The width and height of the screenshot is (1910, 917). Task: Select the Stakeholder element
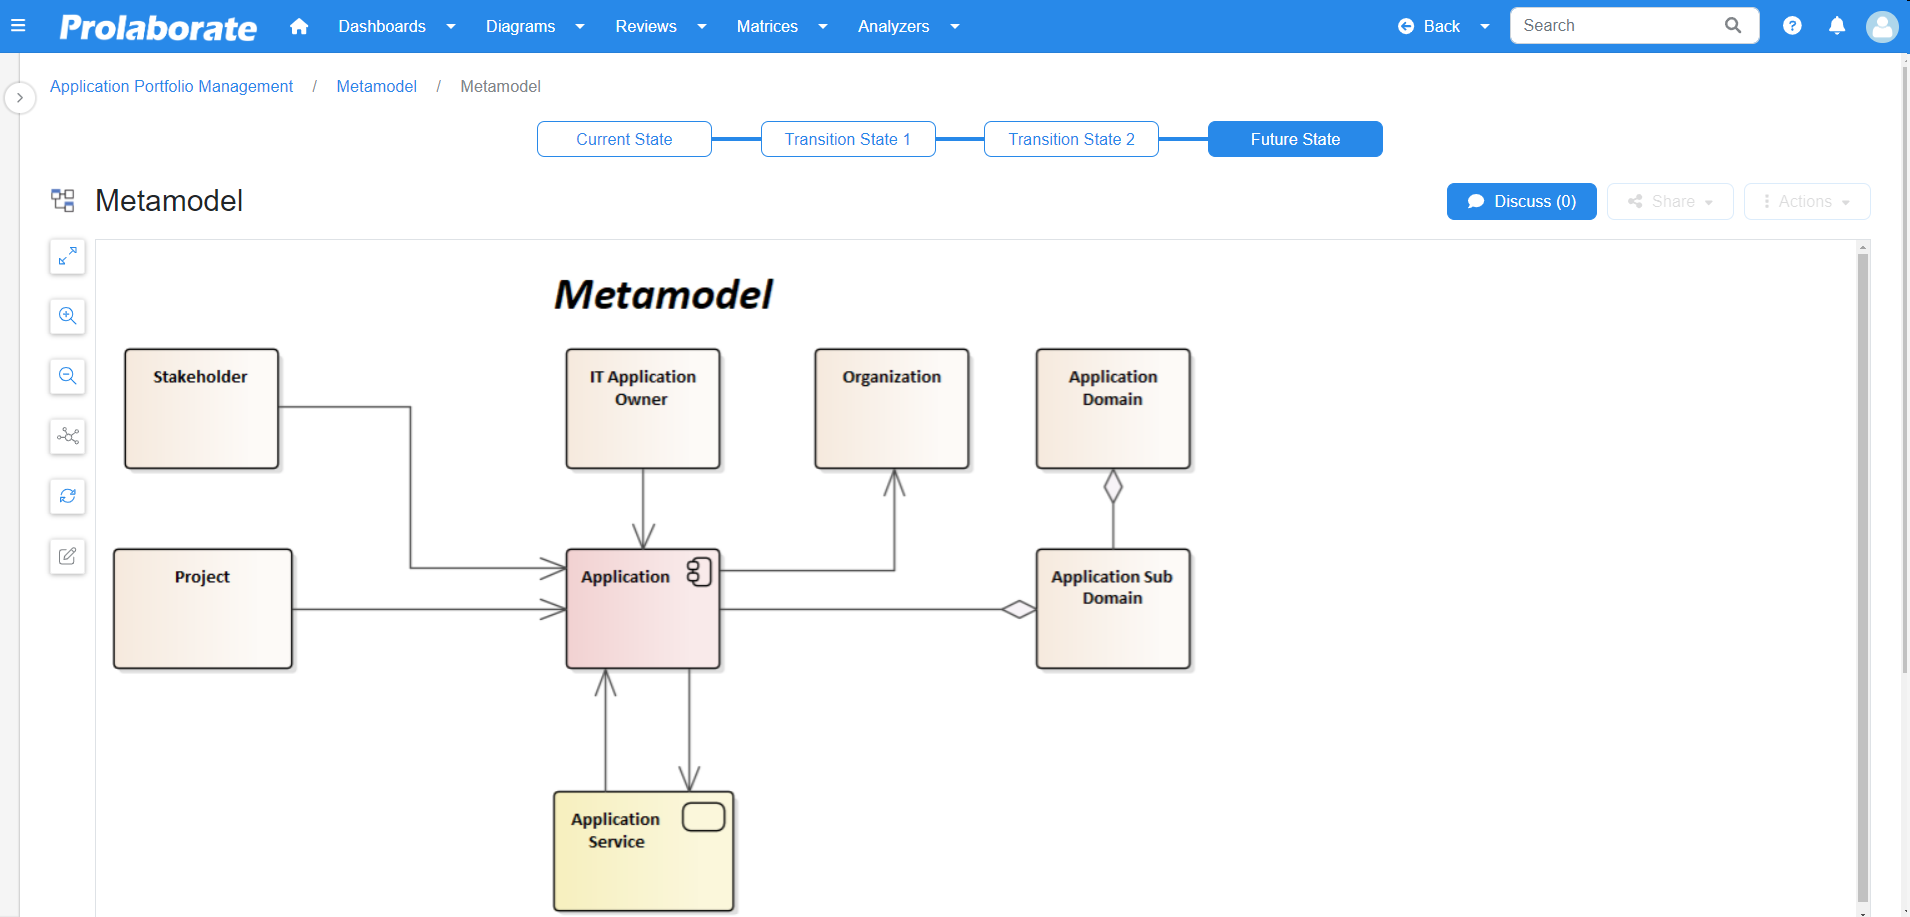201,408
